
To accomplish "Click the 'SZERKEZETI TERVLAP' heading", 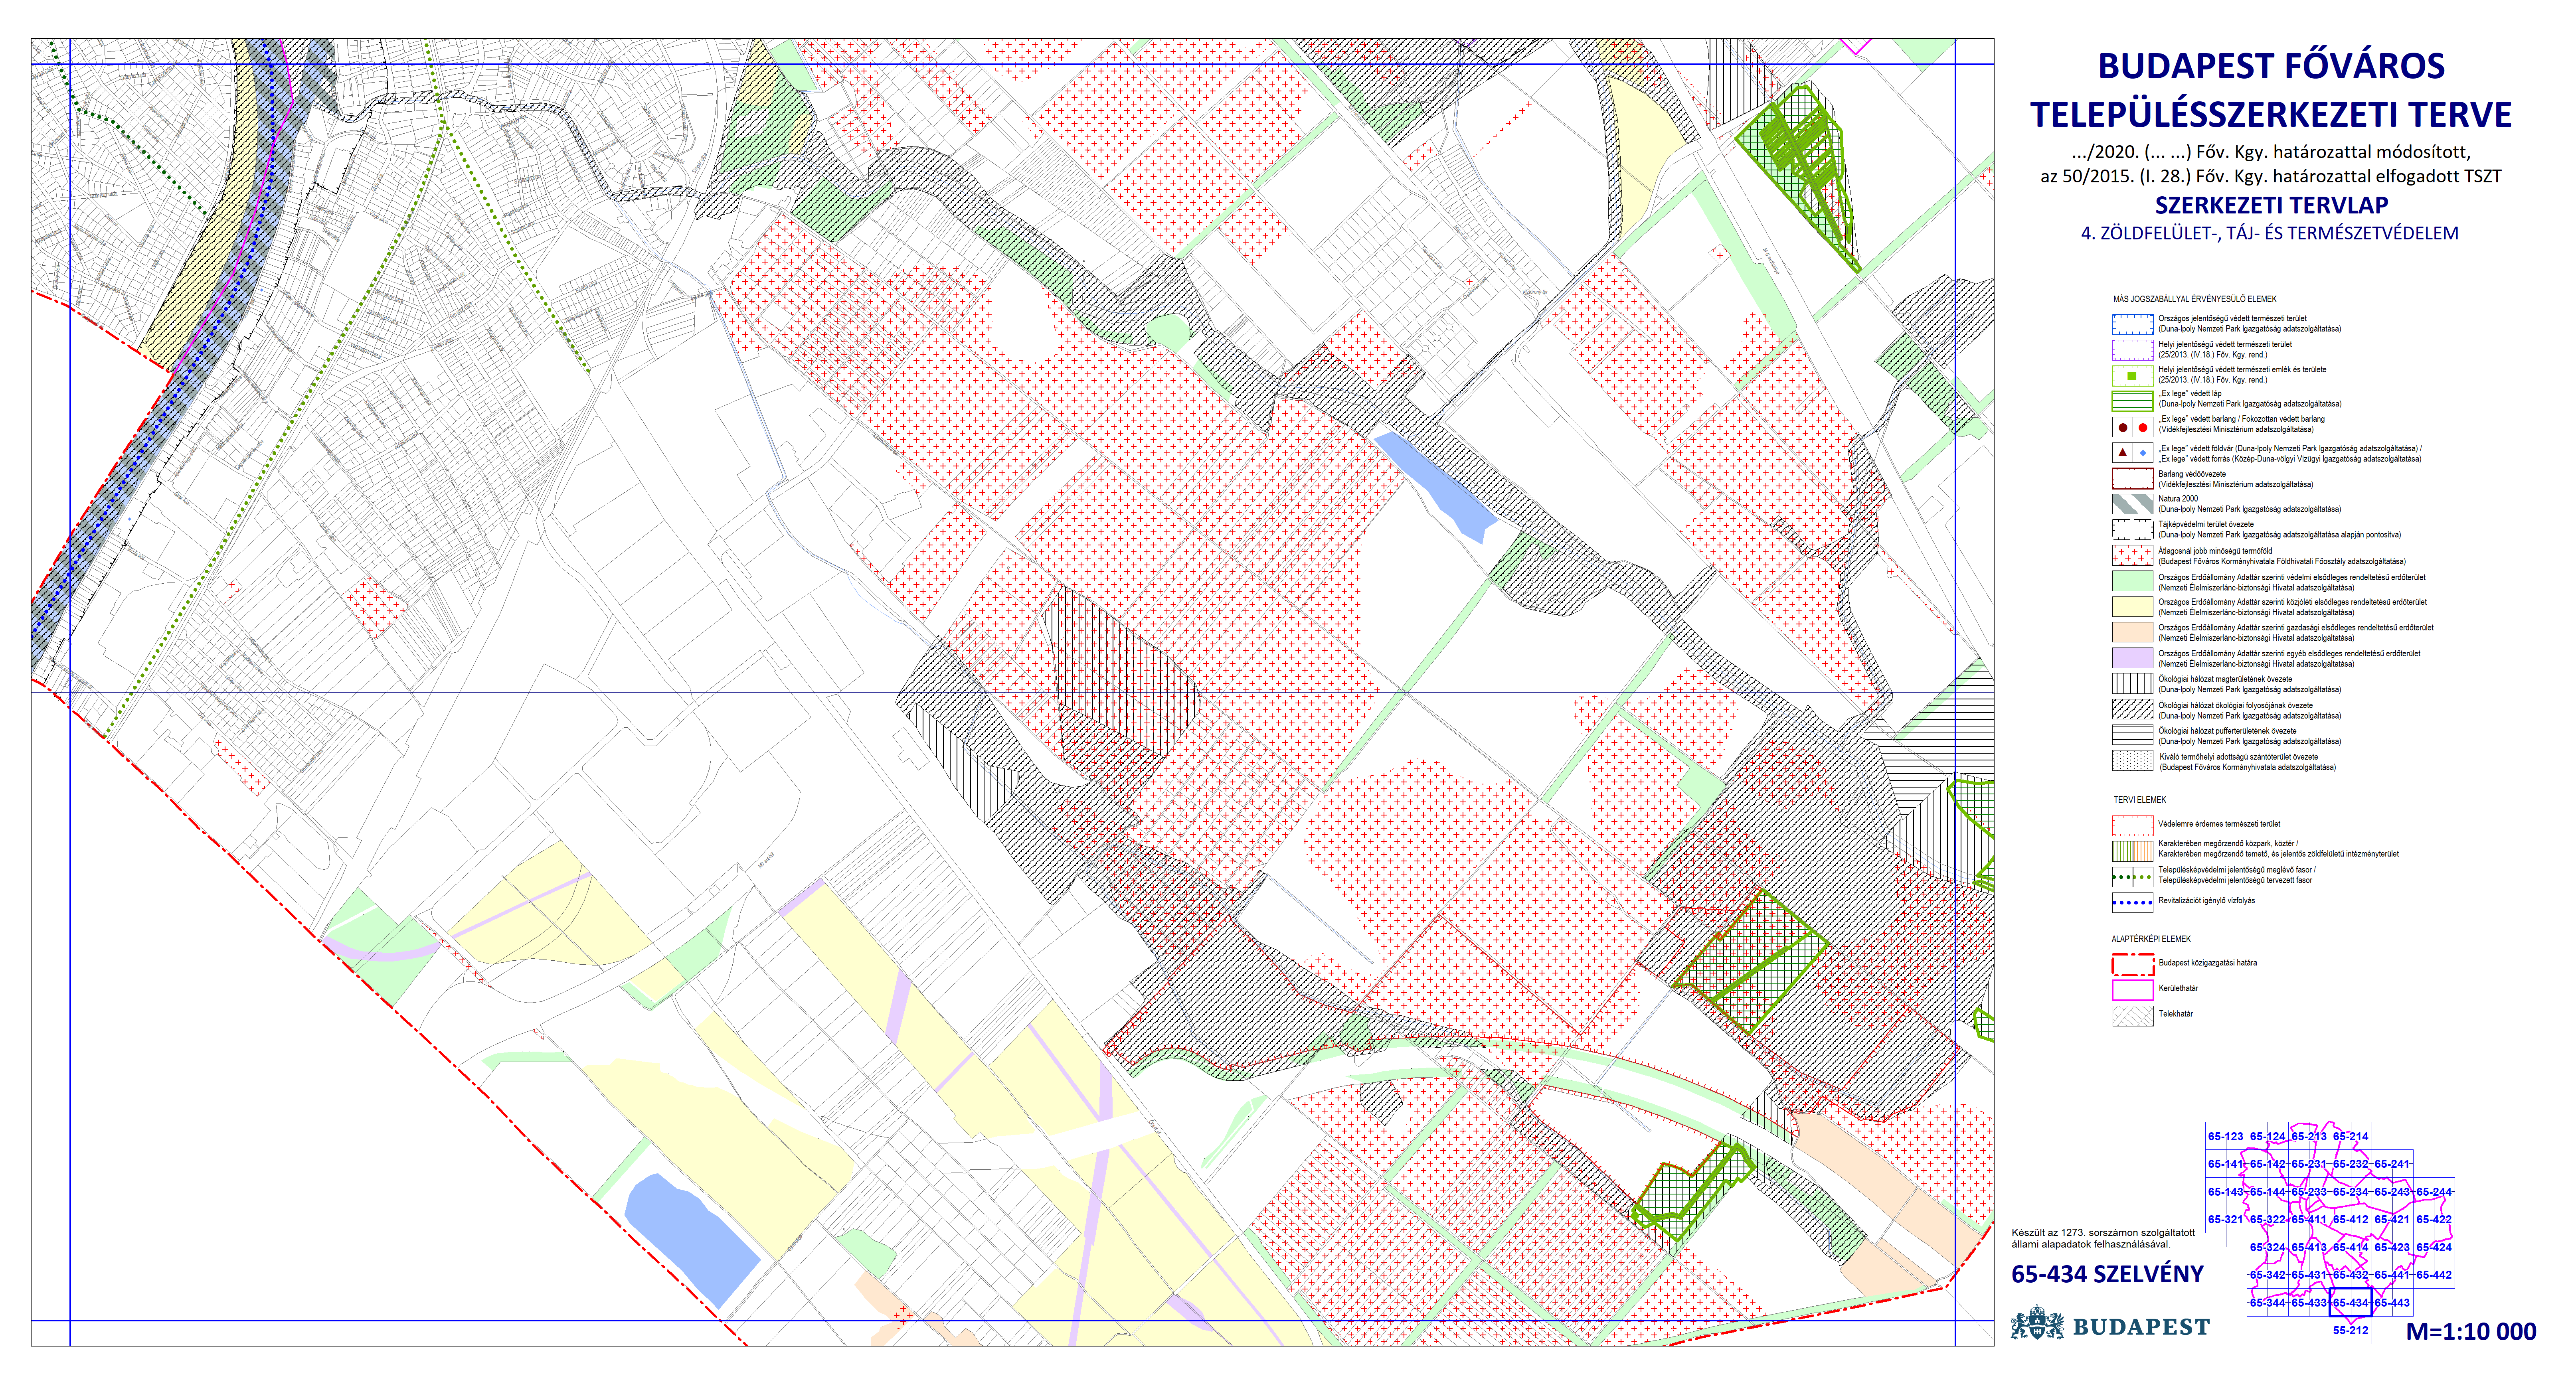I will [x=2271, y=206].
